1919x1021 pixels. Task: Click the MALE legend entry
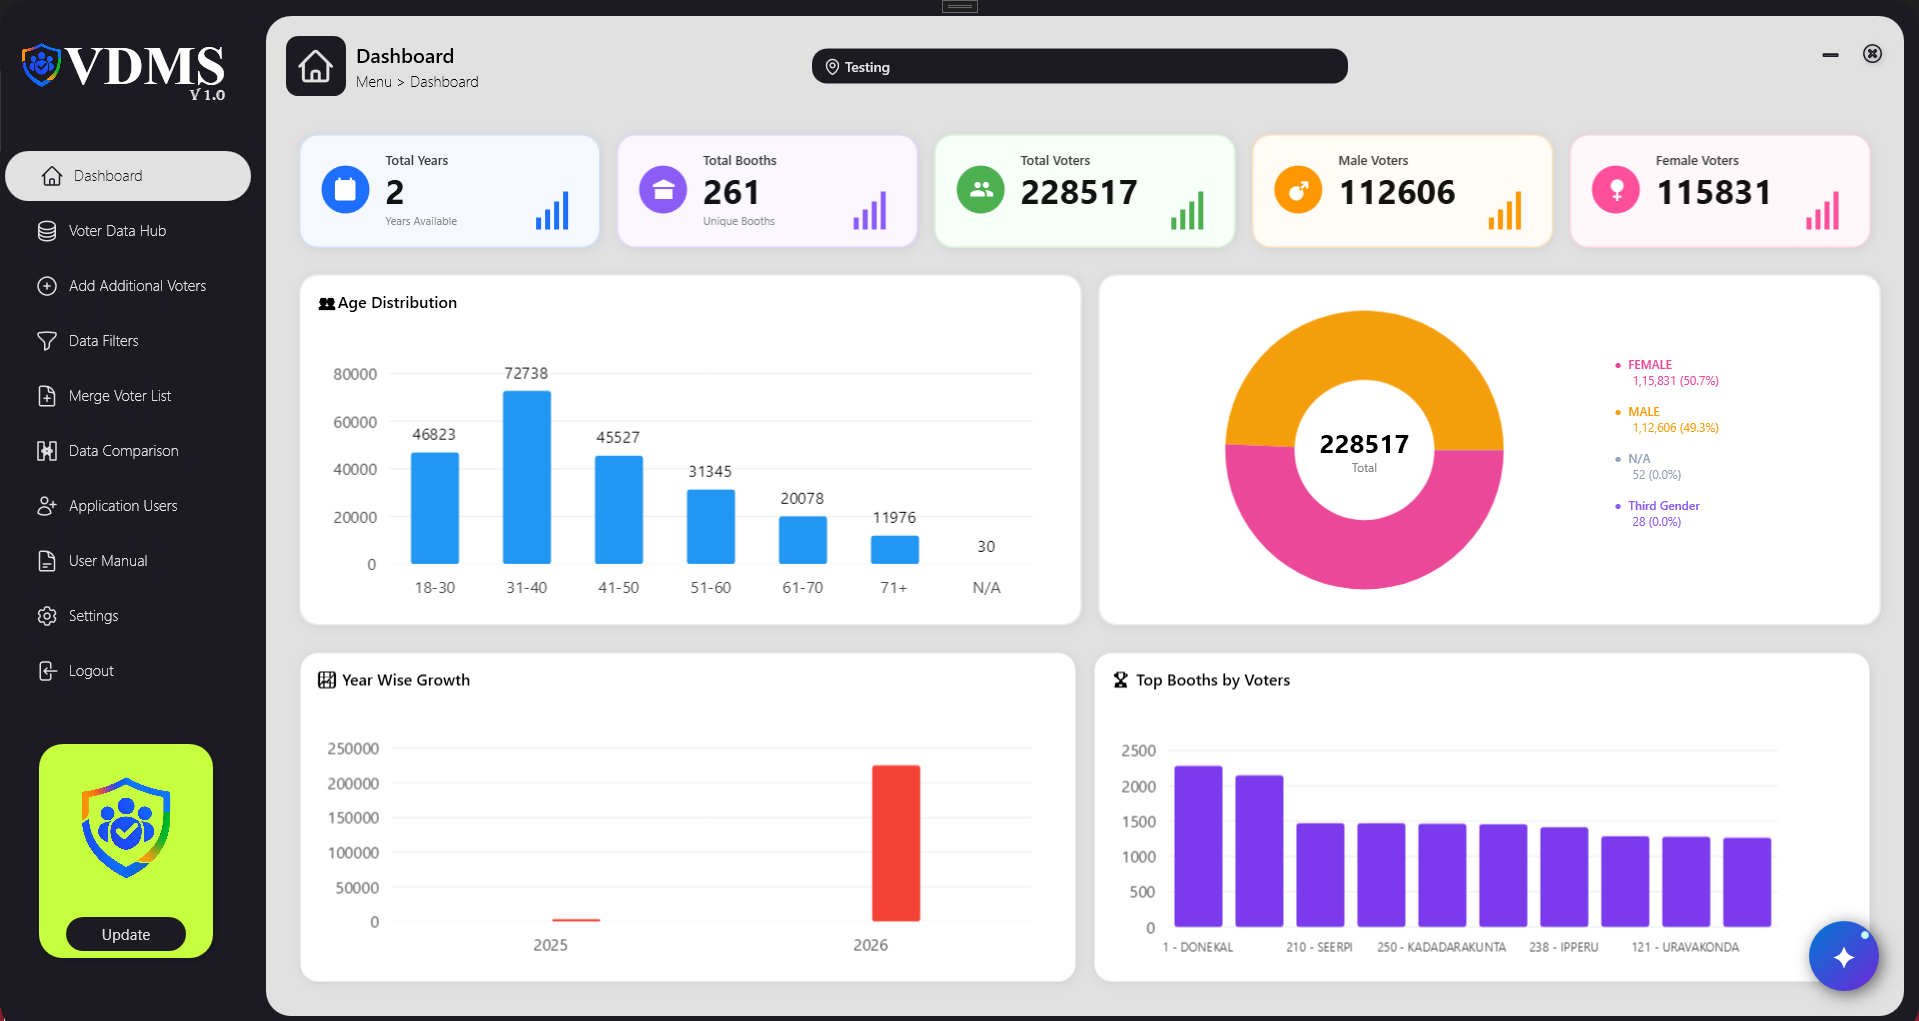(1667, 420)
